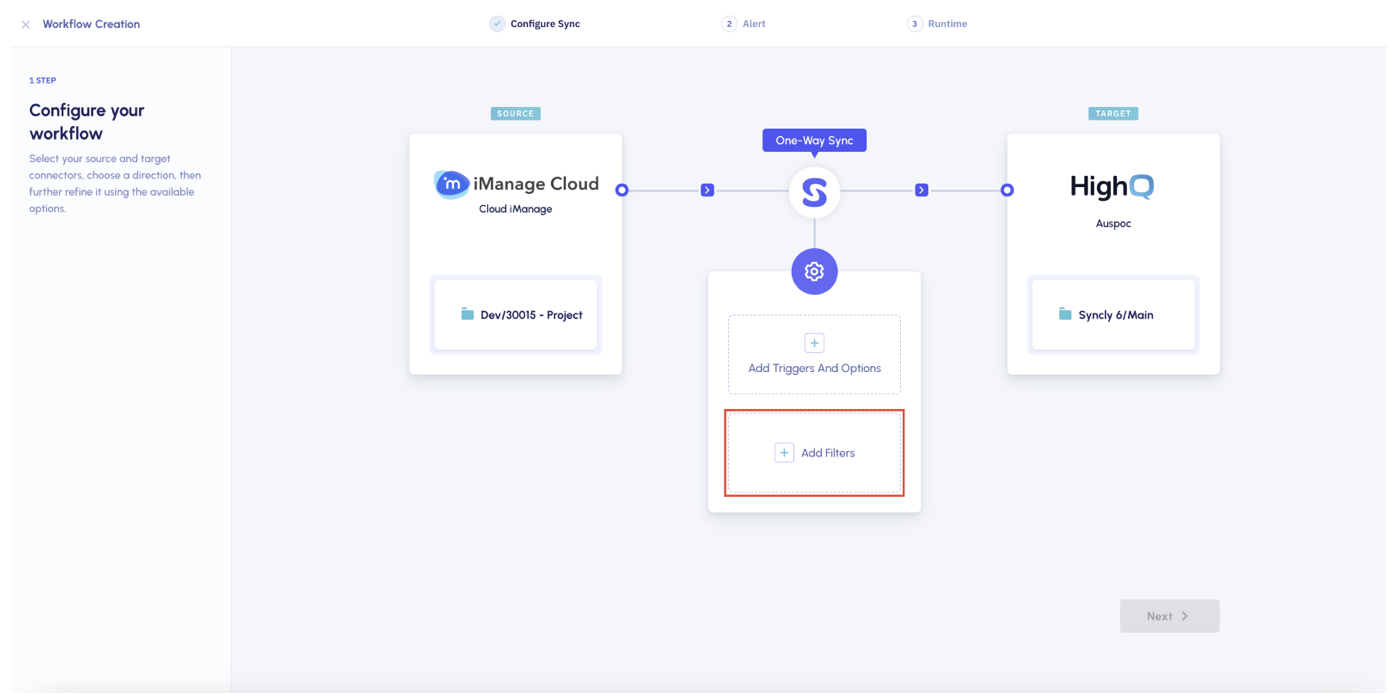
Task: Click the folder icon beside Syncly 6/Main
Action: tap(1065, 314)
